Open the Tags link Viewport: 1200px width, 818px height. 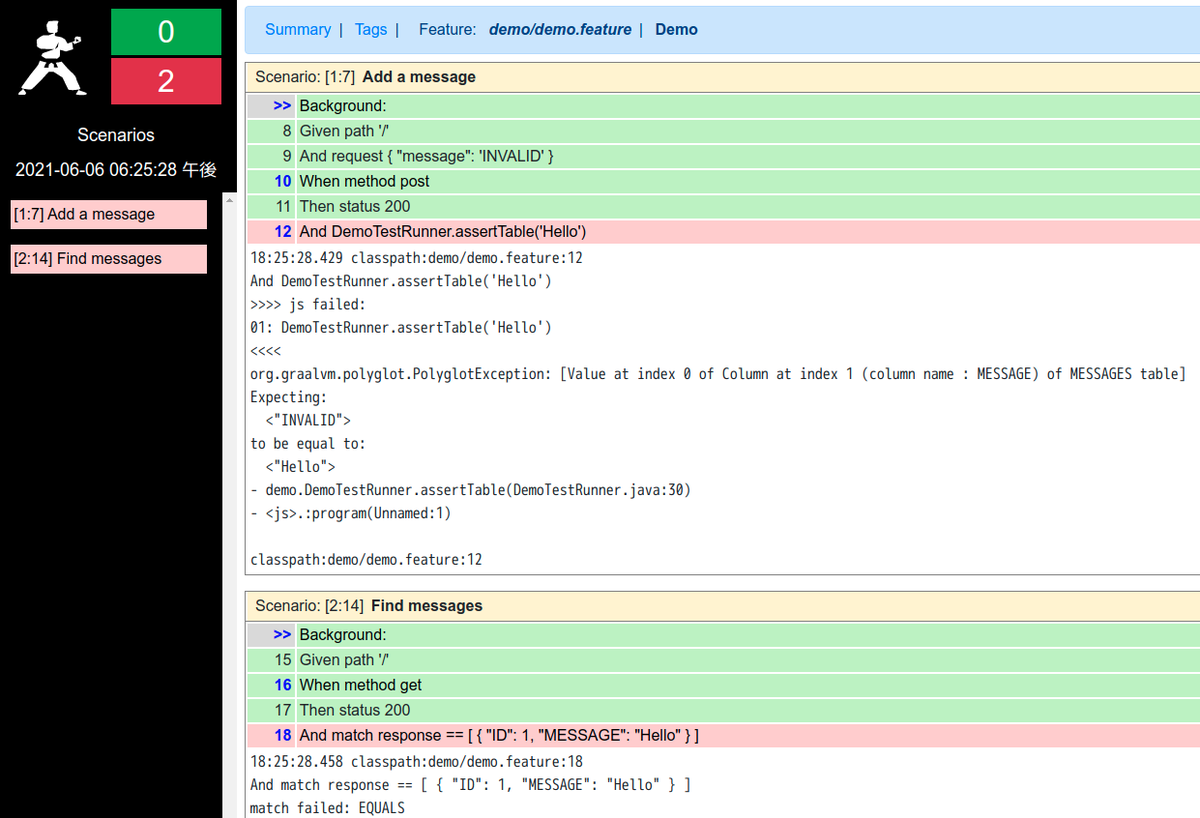(371, 29)
